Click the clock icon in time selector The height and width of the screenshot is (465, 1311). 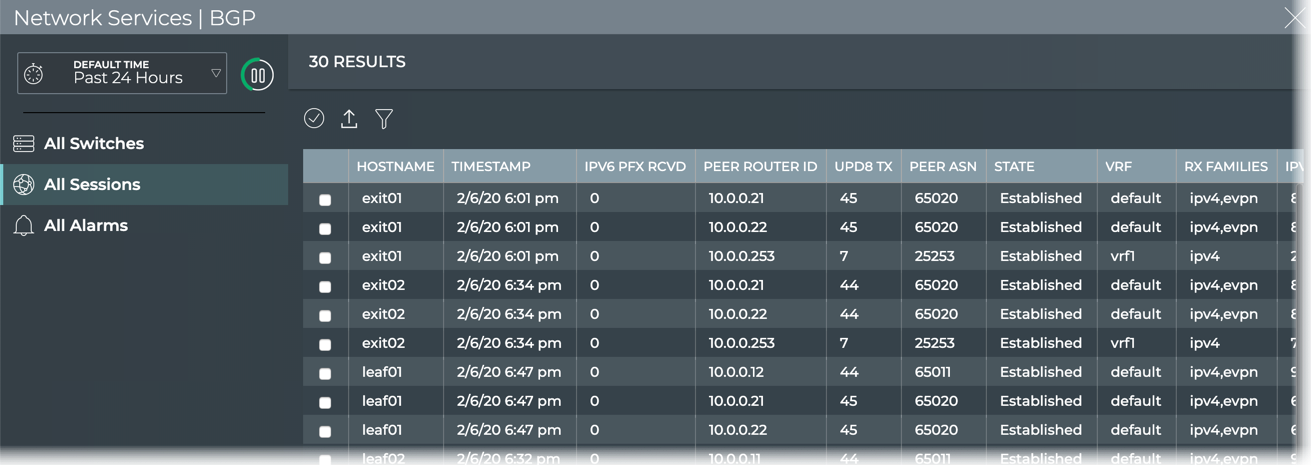tap(34, 74)
